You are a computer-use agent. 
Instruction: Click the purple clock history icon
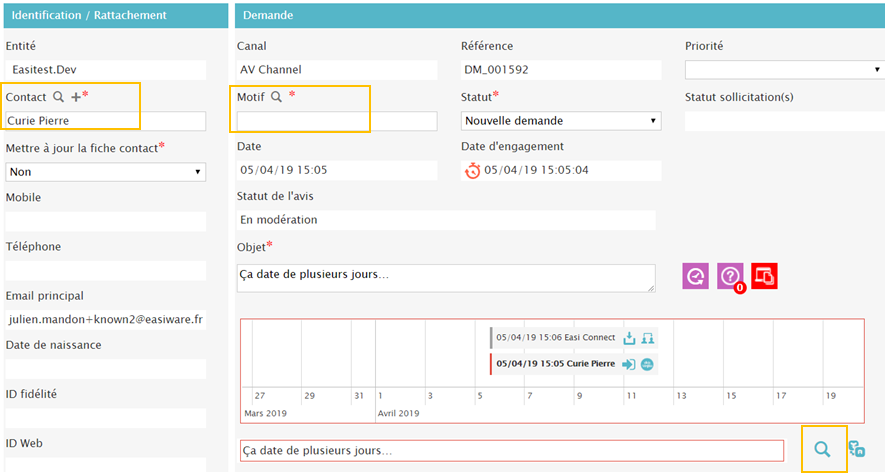pyautogui.click(x=697, y=277)
